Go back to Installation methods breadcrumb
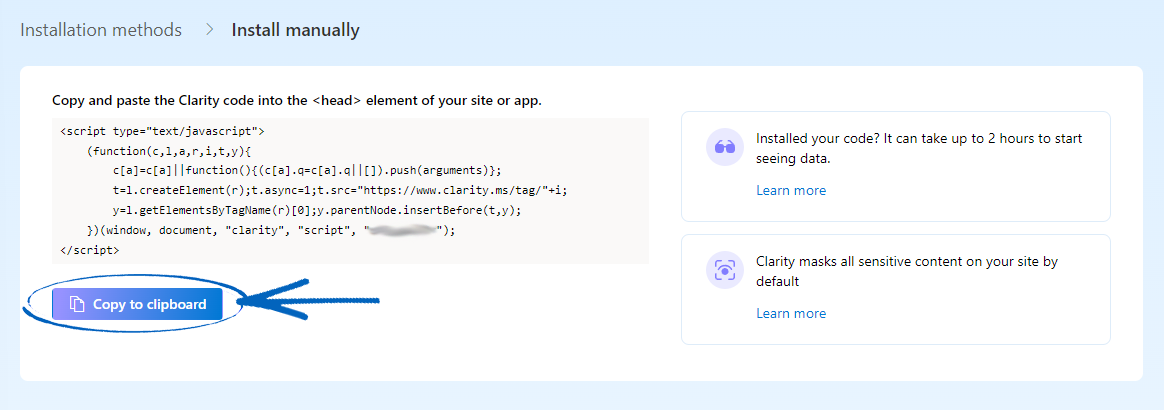The image size is (1164, 410). pyautogui.click(x=101, y=30)
